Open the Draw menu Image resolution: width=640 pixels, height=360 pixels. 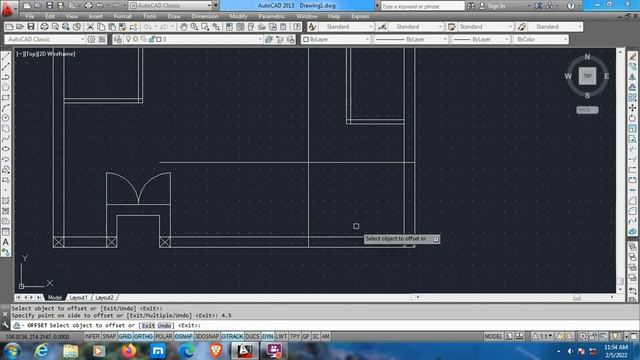tap(174, 16)
